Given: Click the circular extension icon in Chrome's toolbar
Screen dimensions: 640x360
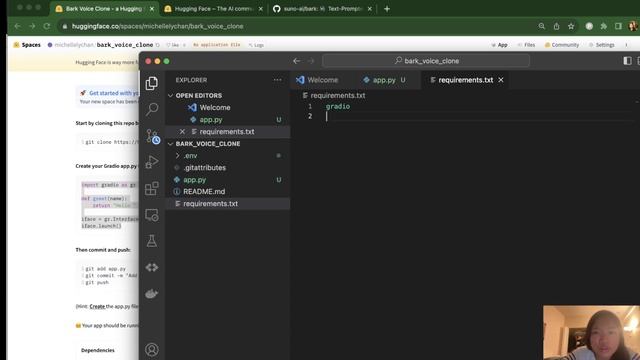Looking at the screenshot, I should (x=589, y=26).
